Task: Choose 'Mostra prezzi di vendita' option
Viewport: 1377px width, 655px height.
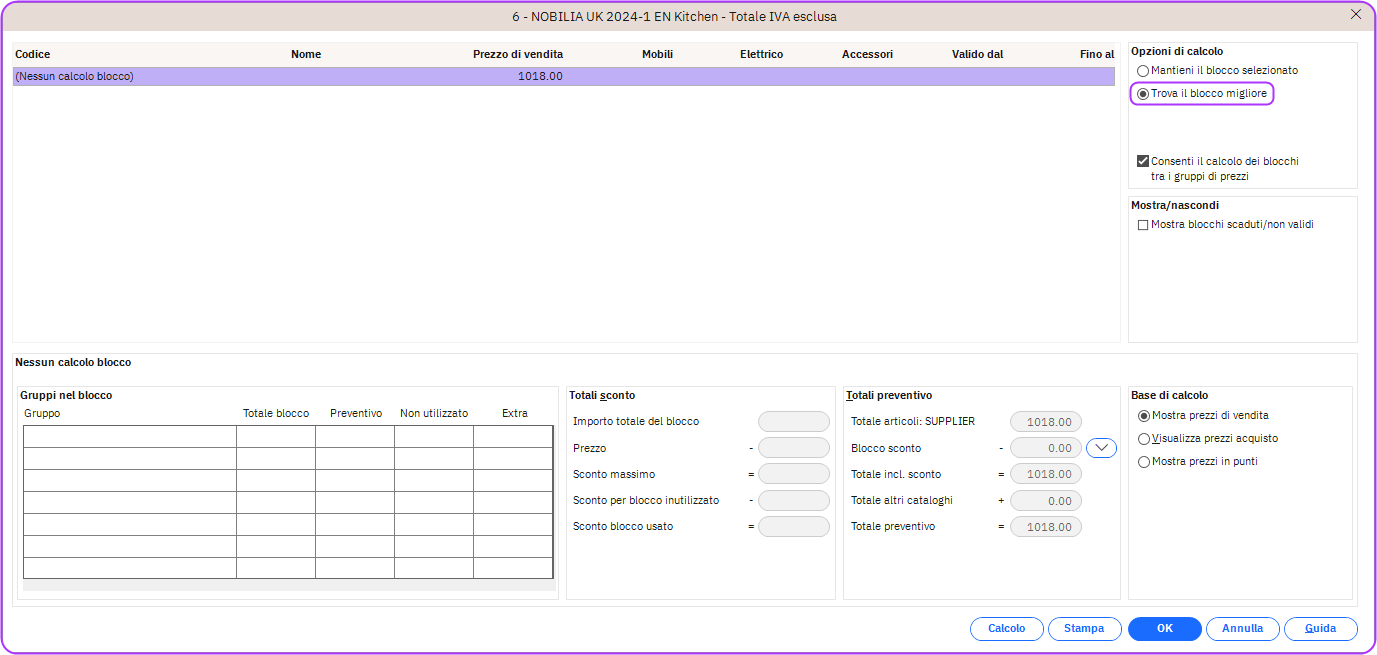Action: click(x=1144, y=416)
